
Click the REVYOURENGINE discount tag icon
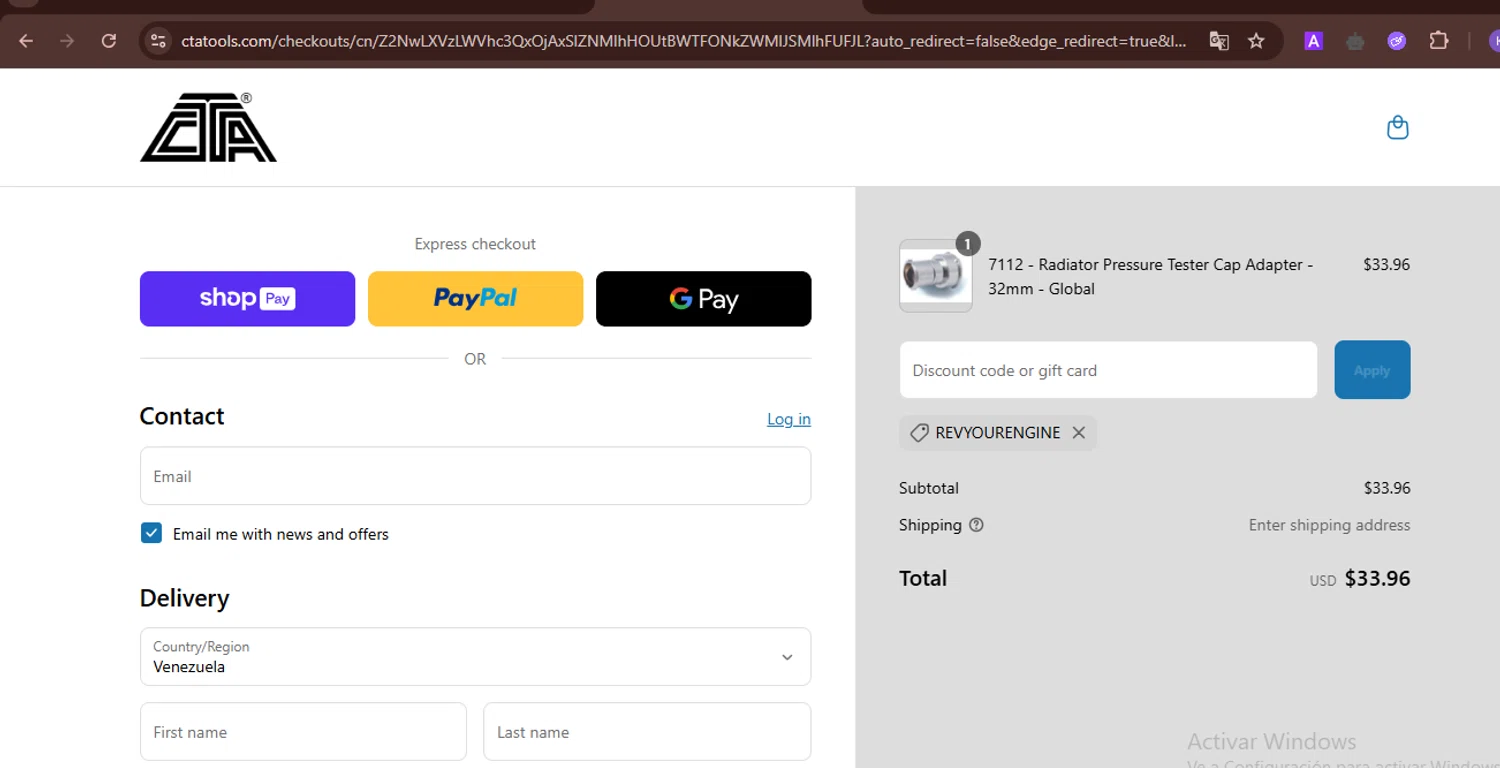pos(918,433)
